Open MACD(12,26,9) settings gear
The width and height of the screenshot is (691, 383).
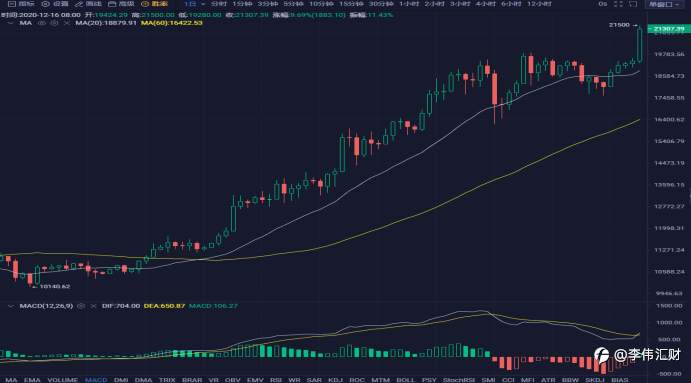pyautogui.click(x=81, y=306)
